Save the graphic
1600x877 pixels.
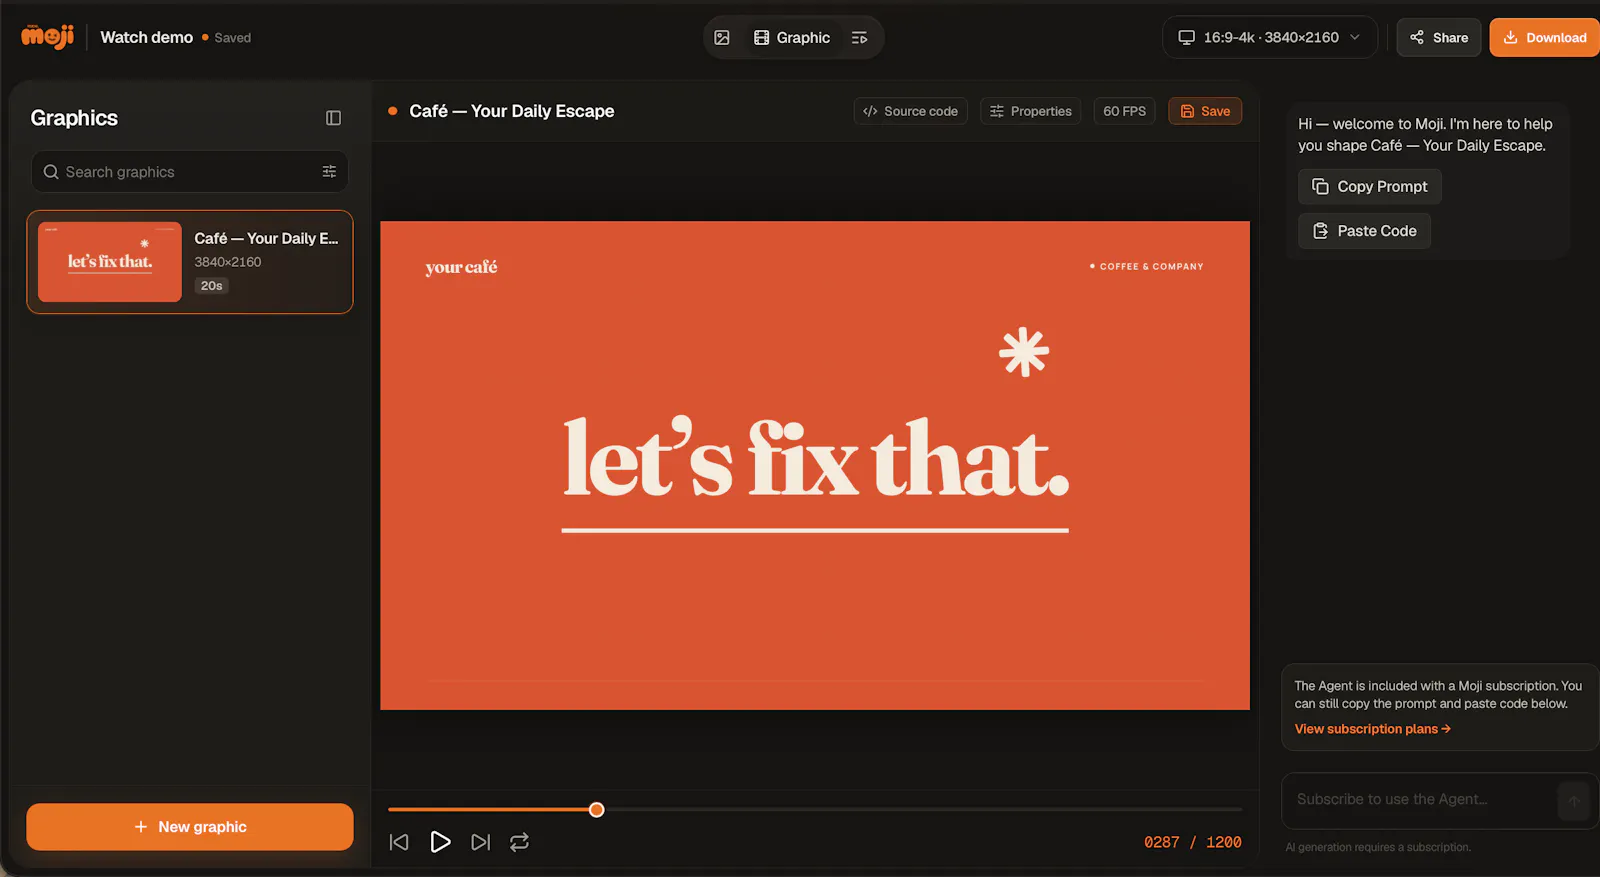1205,111
